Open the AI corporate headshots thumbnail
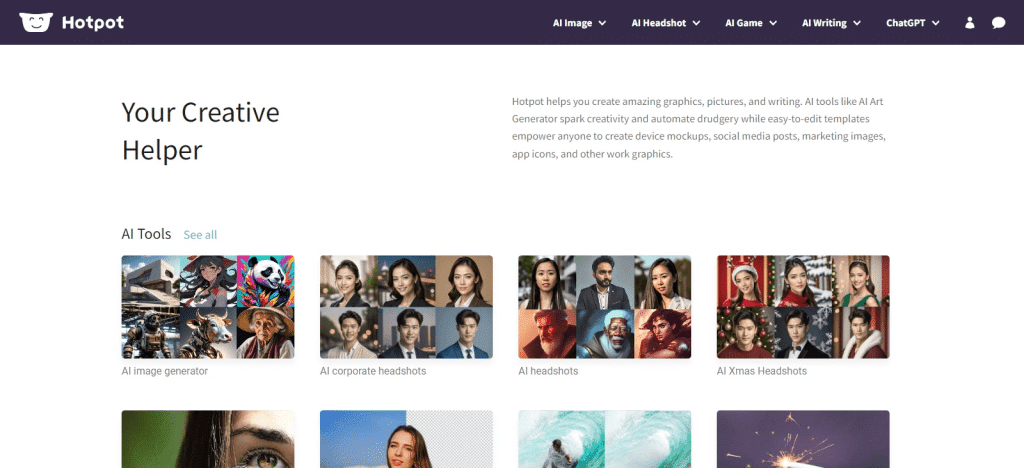Image resolution: width=1024 pixels, height=468 pixels. [406, 307]
